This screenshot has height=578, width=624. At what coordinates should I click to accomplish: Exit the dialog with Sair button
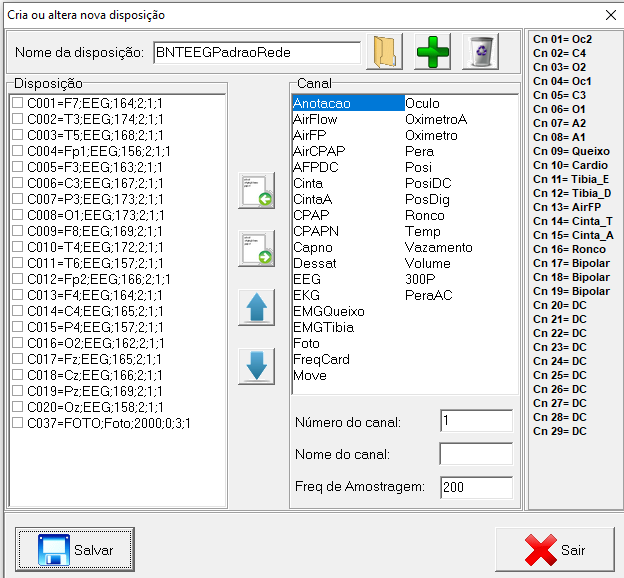[x=555, y=550]
